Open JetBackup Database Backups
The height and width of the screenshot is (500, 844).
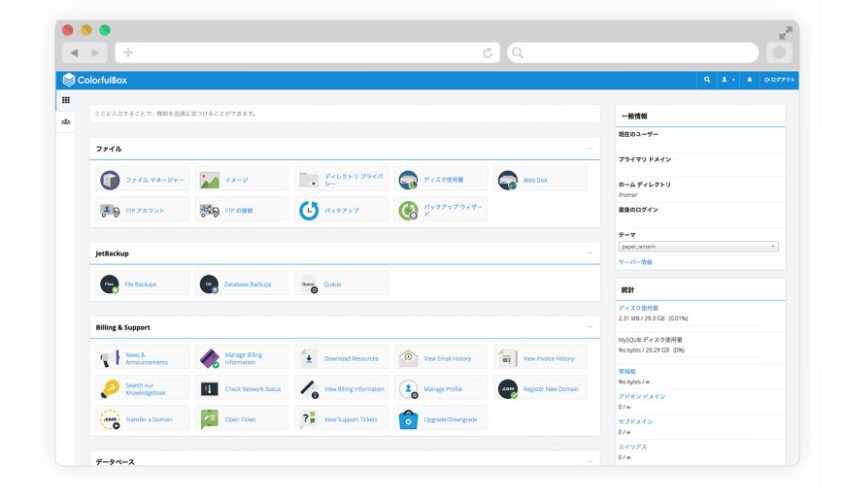point(242,284)
